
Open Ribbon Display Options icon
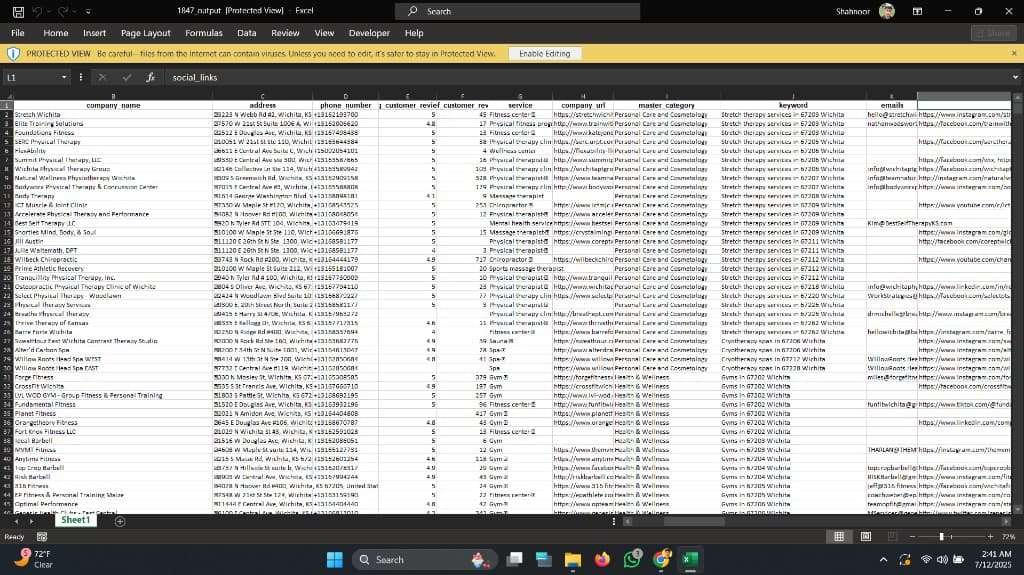click(917, 11)
